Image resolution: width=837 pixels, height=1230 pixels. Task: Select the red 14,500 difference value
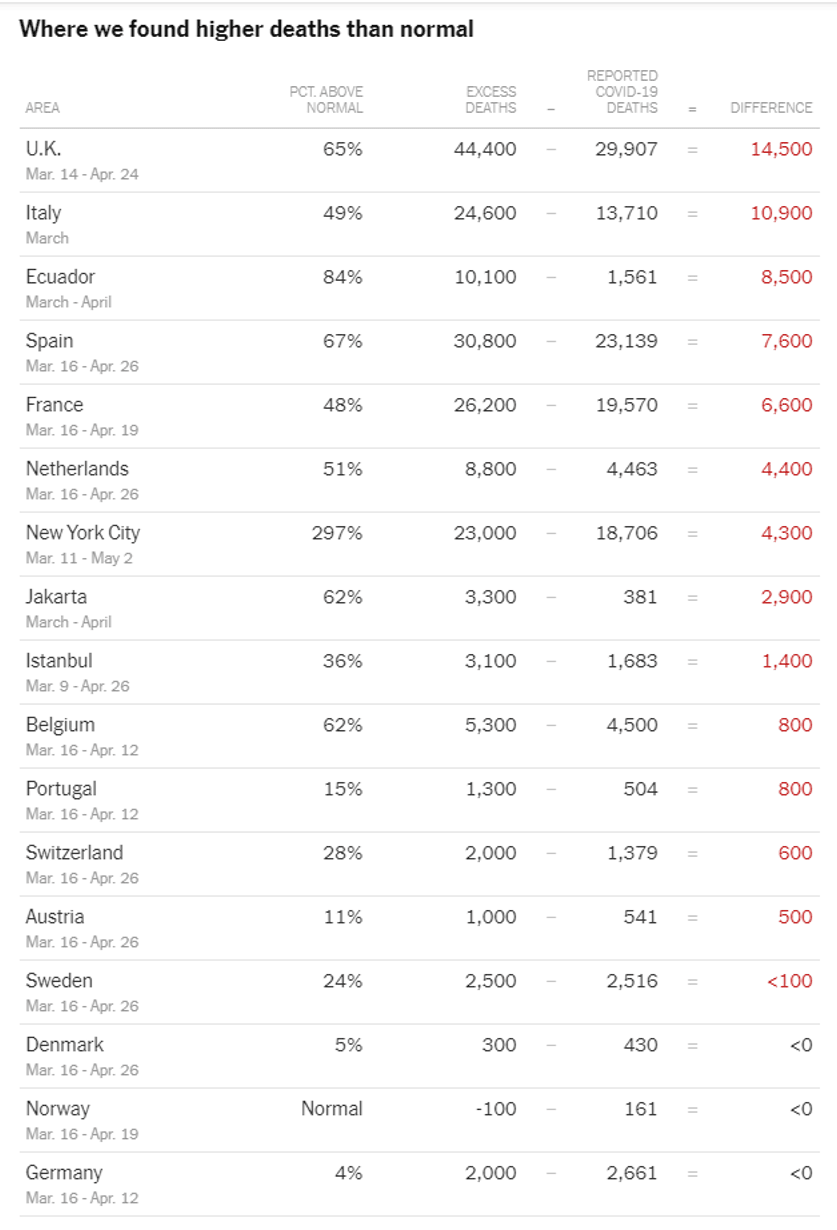click(782, 149)
